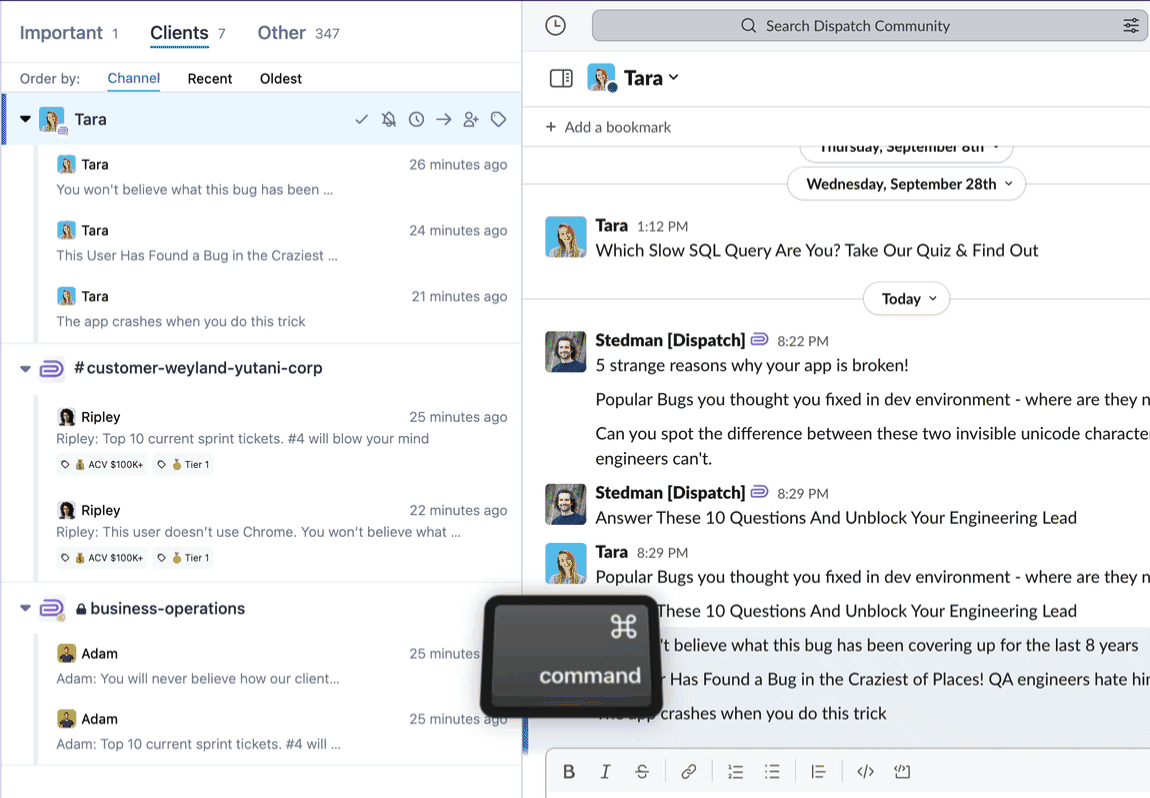This screenshot has width=1150, height=798.
Task: Order by Oldest
Action: (281, 78)
